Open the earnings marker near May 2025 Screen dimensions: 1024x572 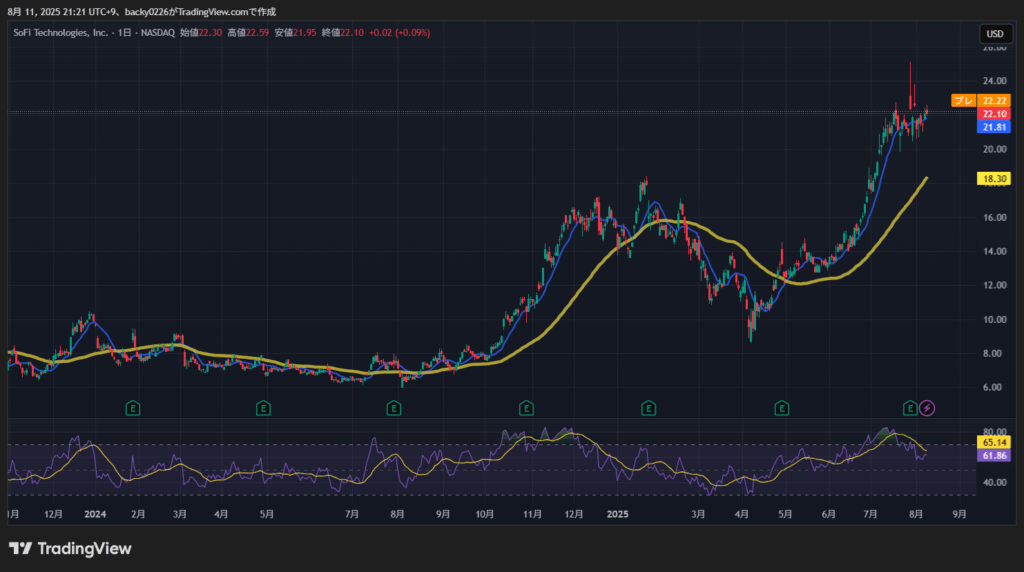pos(782,409)
